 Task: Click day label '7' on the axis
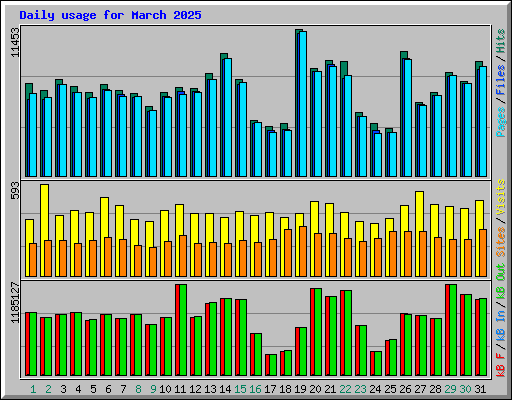[x=123, y=389]
